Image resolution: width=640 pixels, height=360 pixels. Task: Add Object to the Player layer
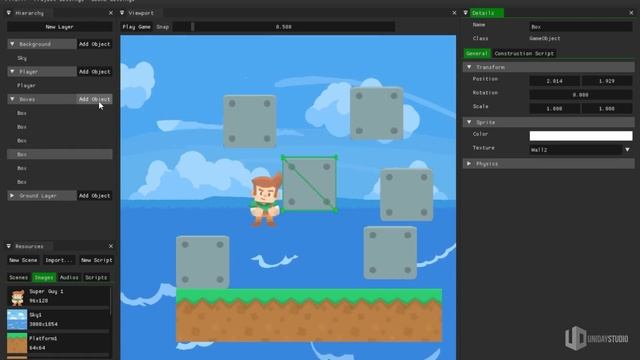click(94, 72)
